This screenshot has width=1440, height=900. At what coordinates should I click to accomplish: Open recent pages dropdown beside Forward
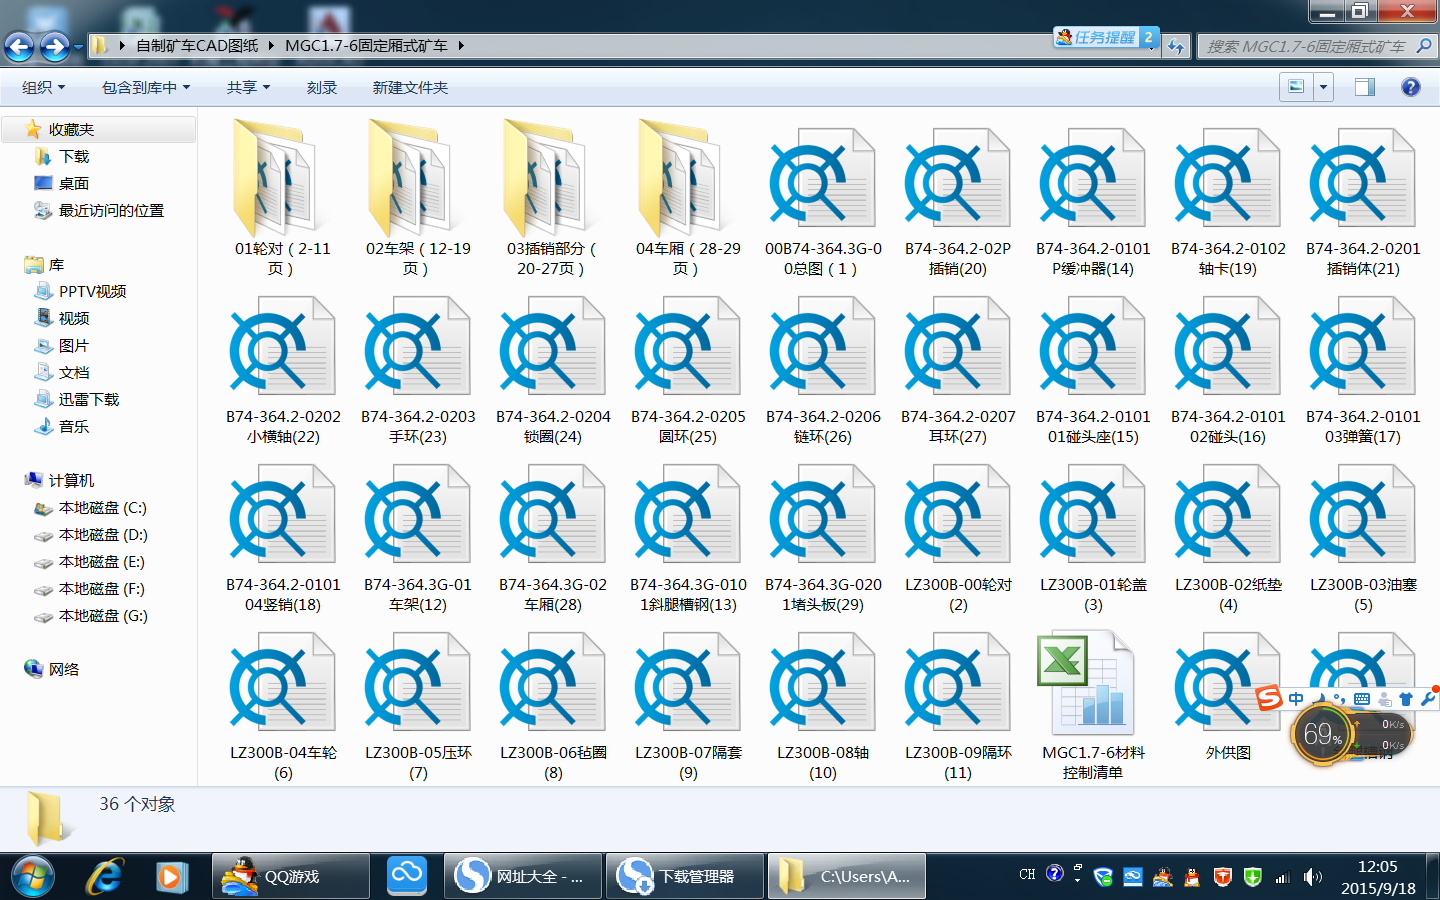(78, 47)
